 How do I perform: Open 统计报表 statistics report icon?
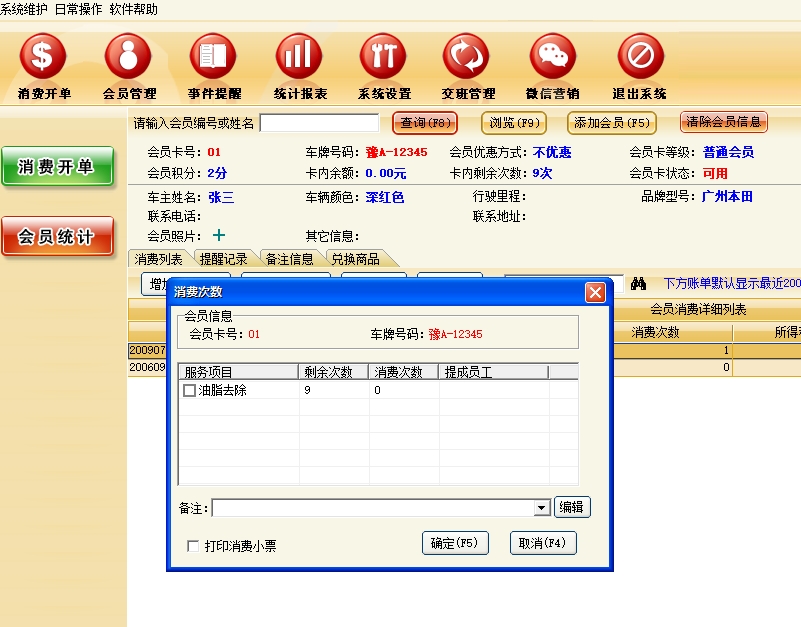tap(299, 56)
